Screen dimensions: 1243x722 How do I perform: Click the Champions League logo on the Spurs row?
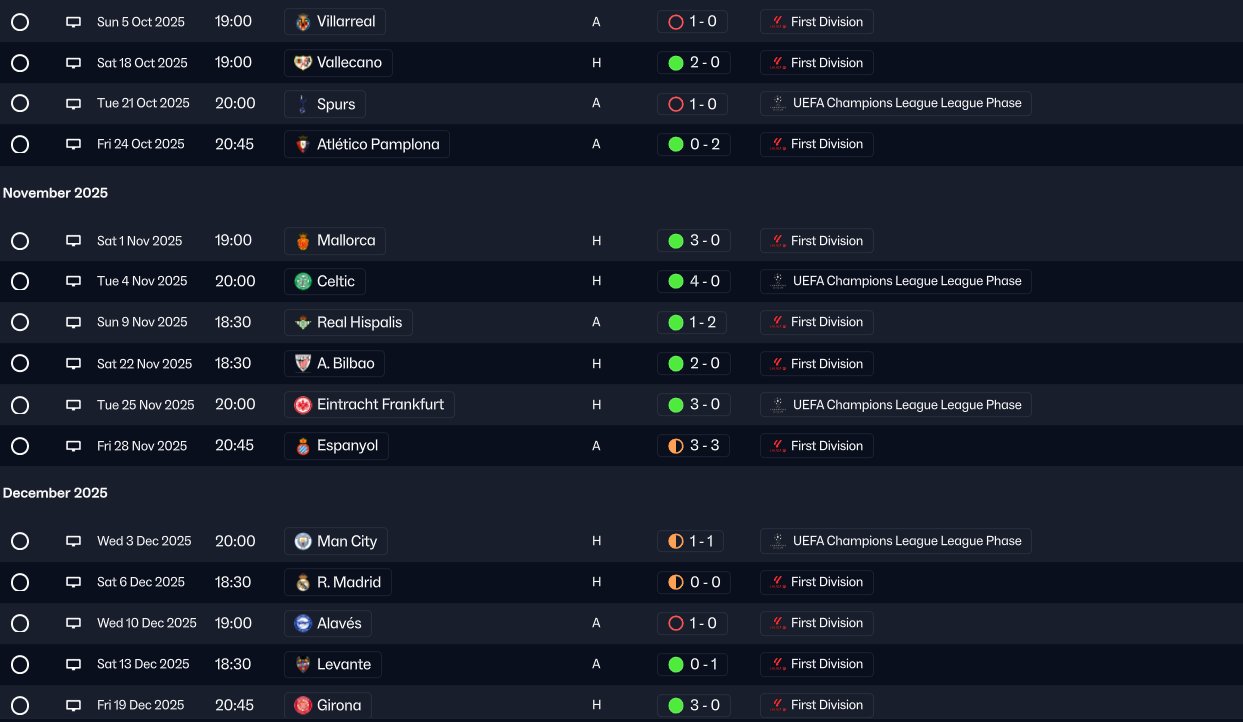[x=777, y=104]
